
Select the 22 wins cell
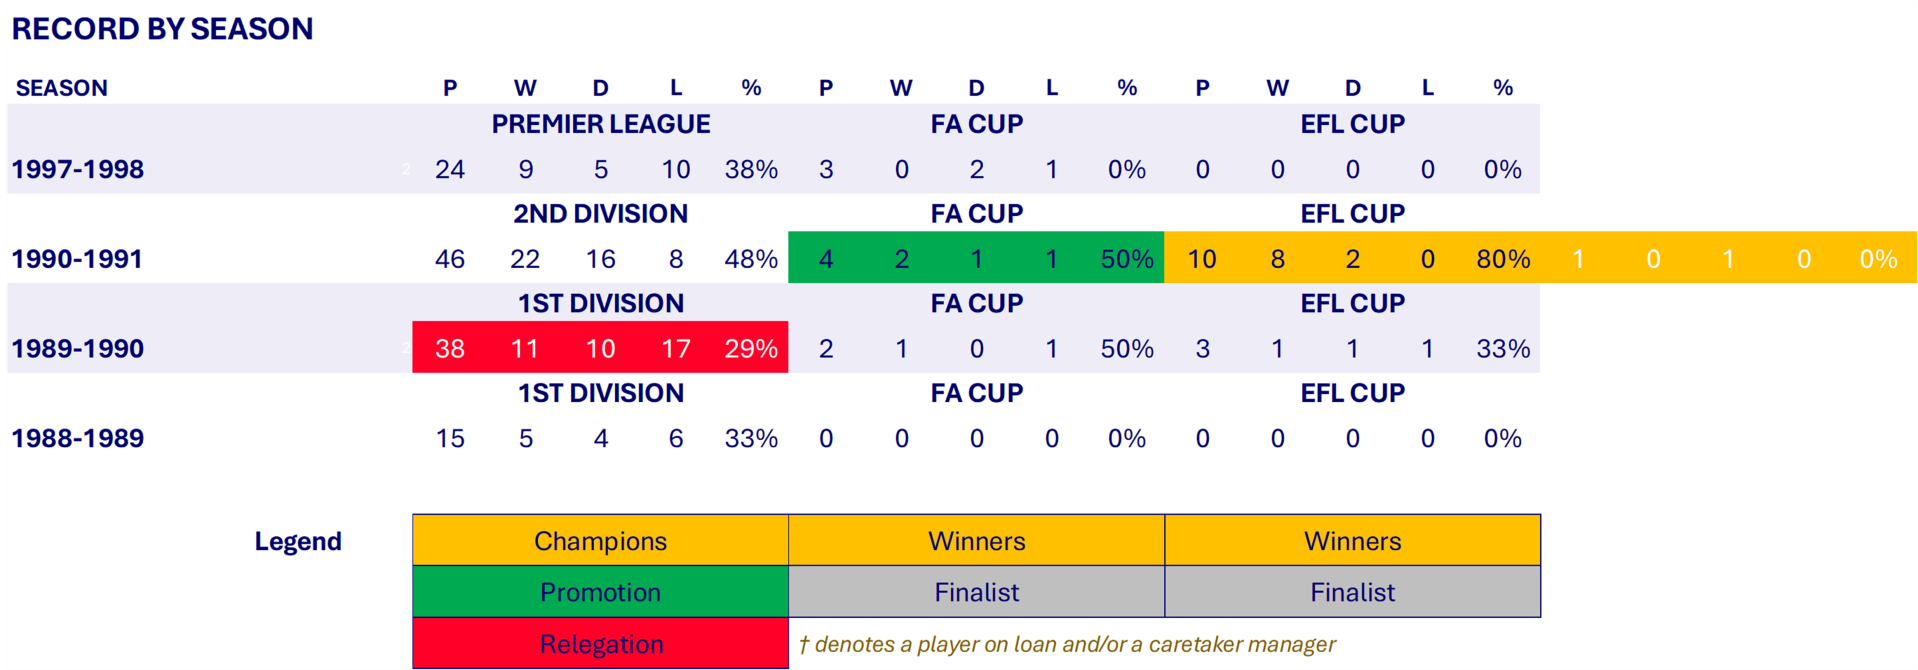[x=525, y=259]
